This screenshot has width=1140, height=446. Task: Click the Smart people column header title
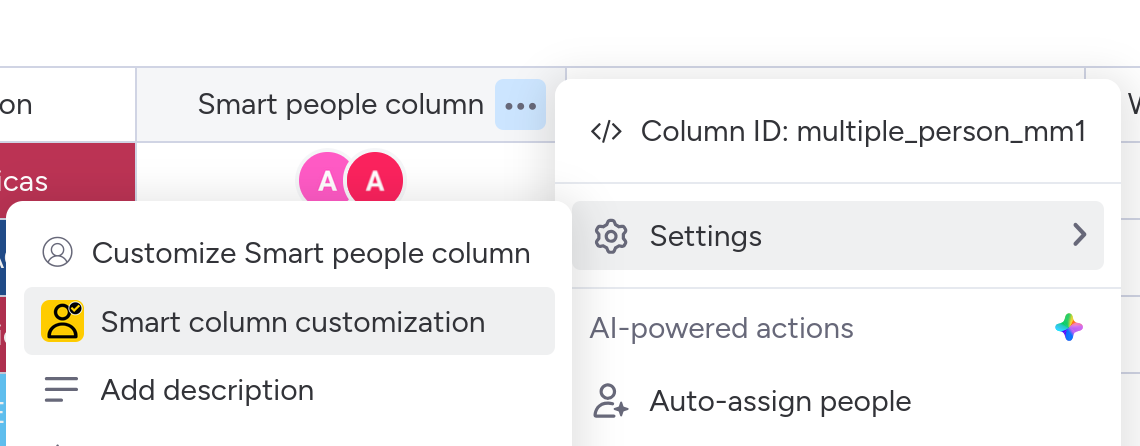click(x=340, y=105)
